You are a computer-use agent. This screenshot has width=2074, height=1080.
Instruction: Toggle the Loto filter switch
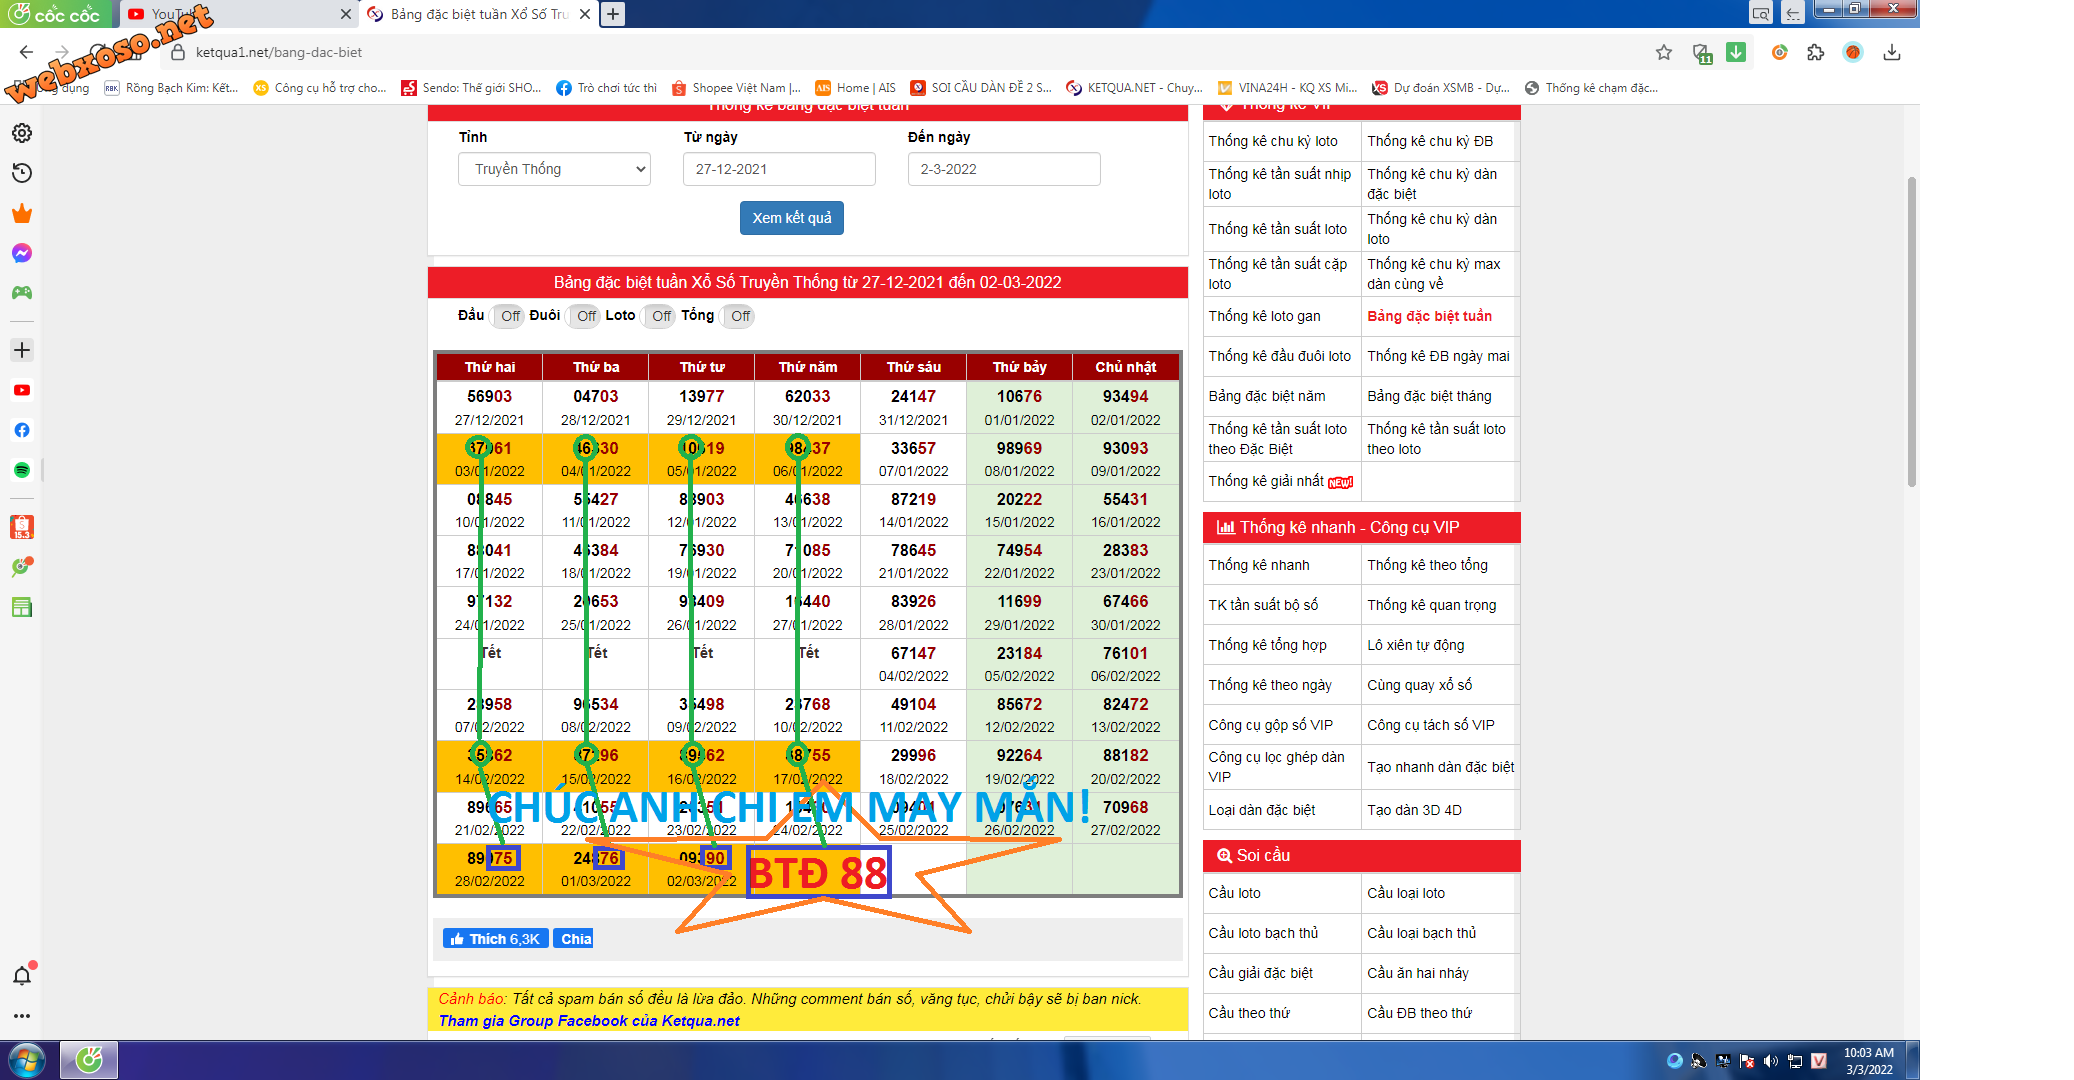(x=659, y=316)
